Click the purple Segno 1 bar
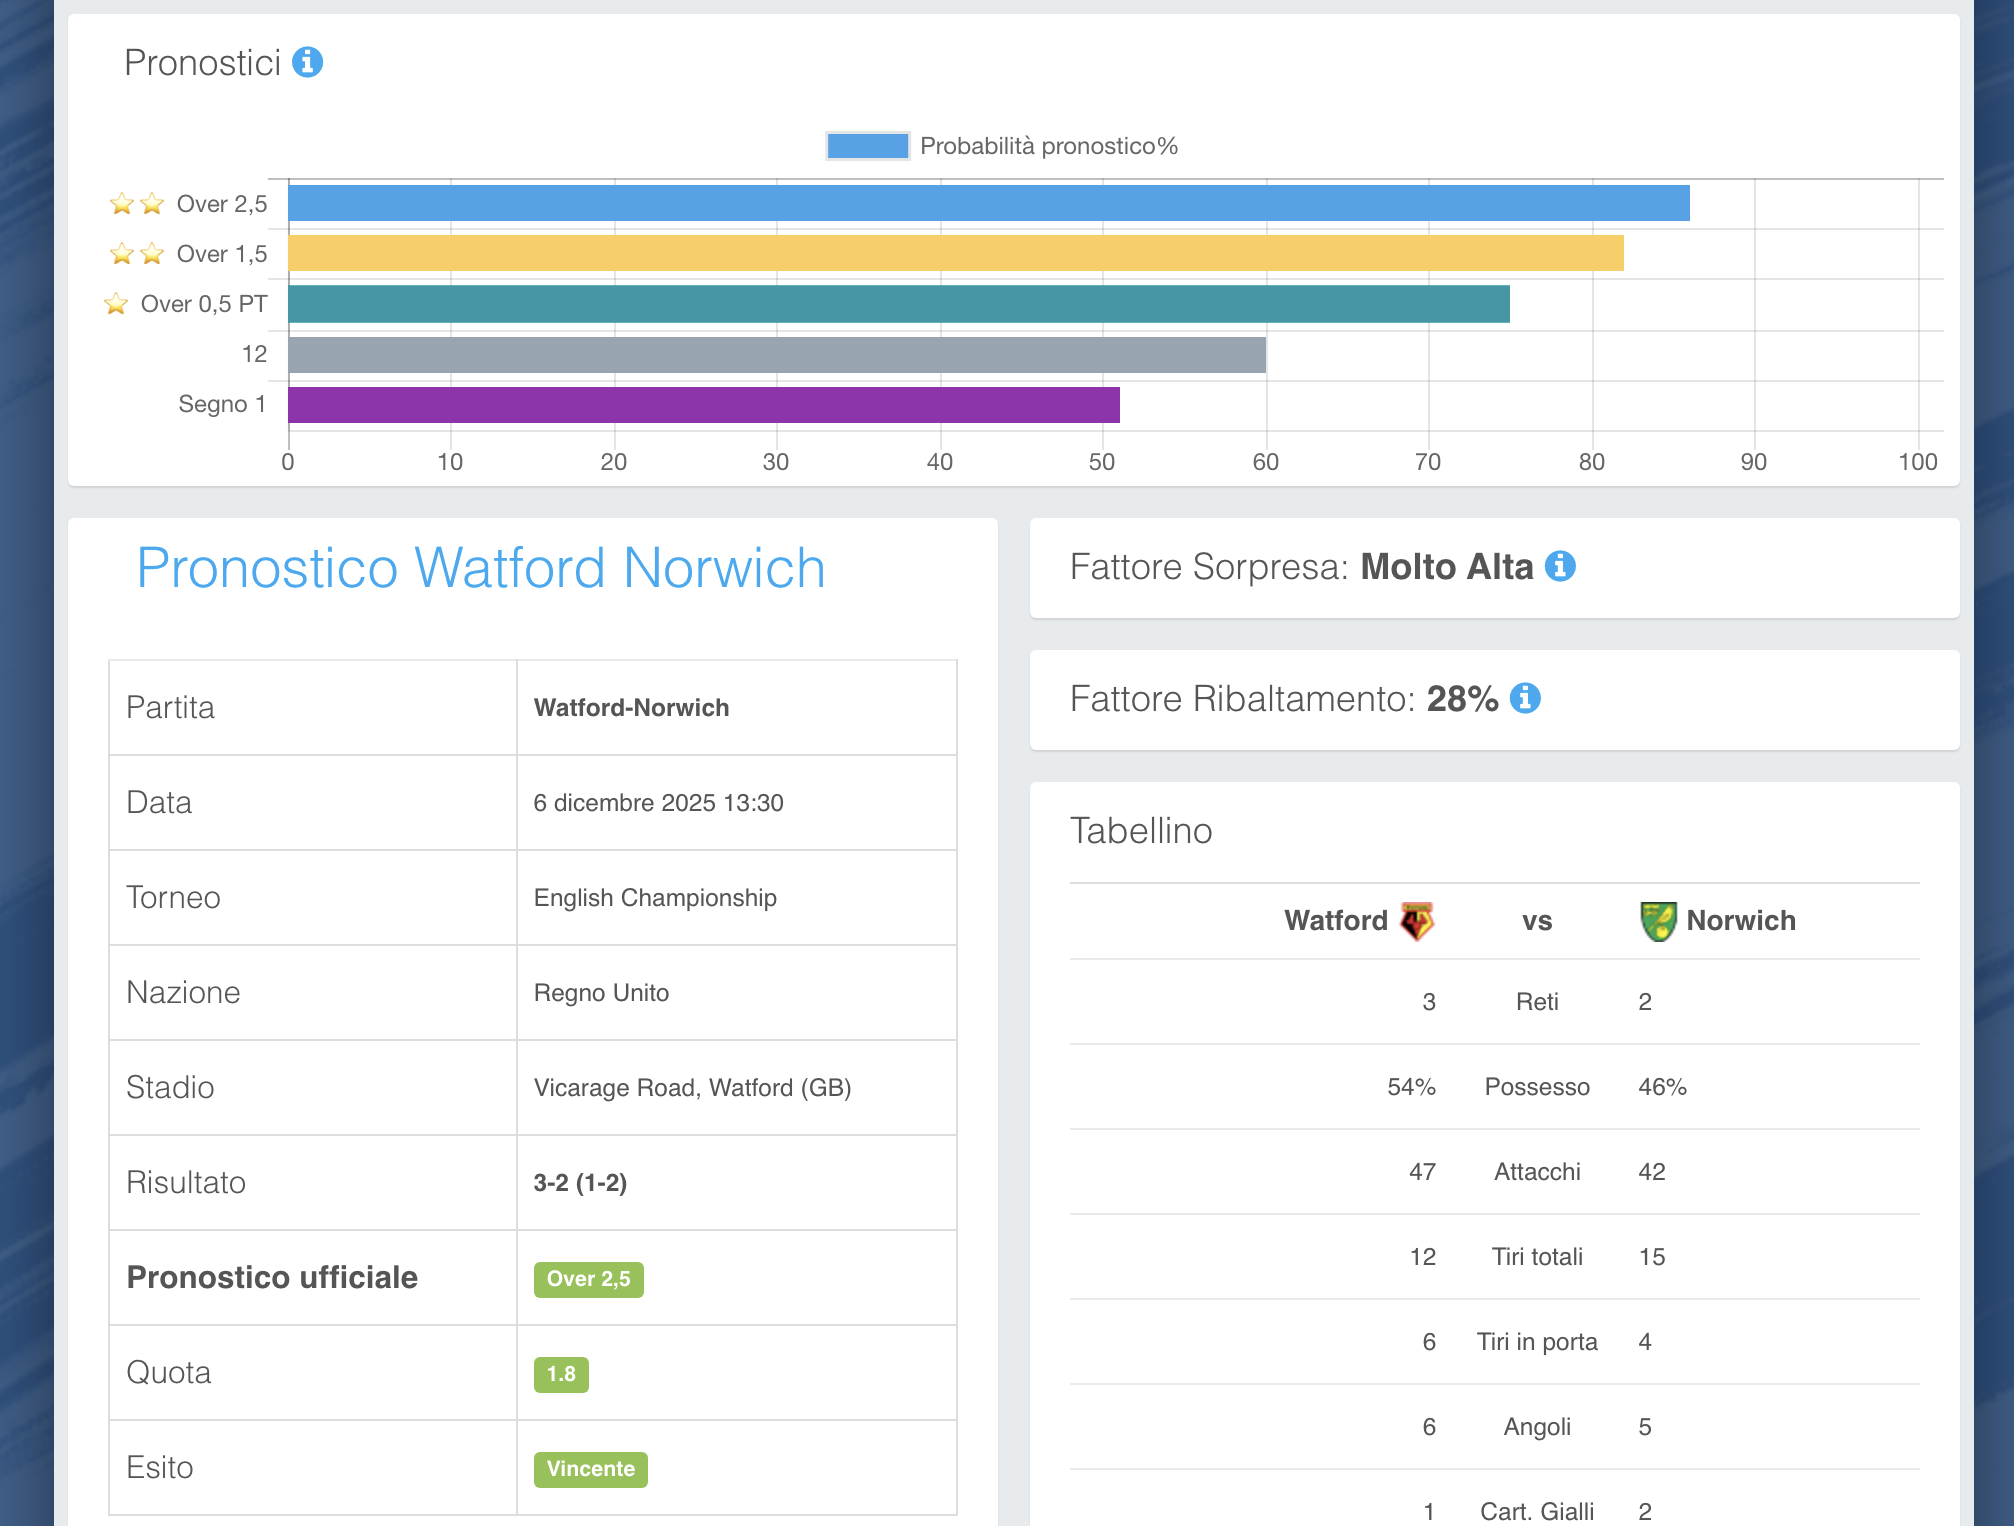 tap(703, 405)
